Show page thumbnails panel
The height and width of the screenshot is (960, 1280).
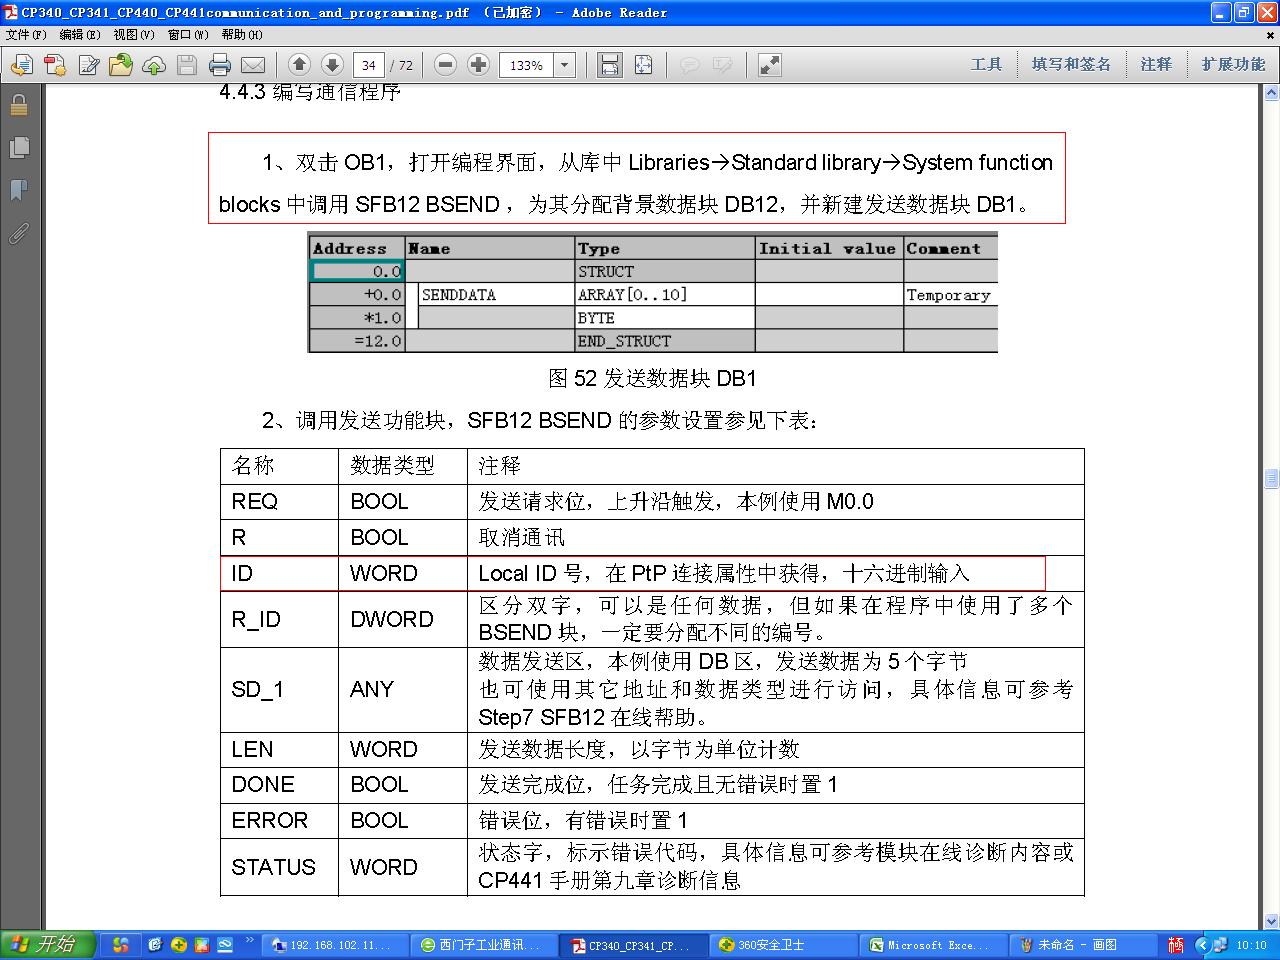pyautogui.click(x=19, y=147)
